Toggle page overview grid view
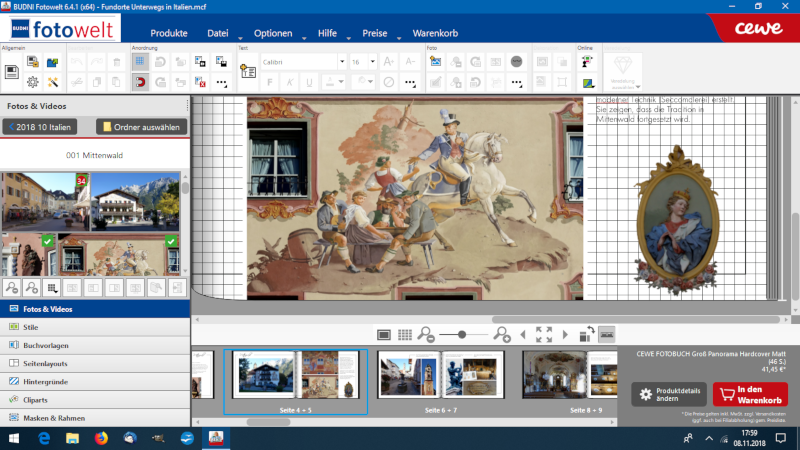This screenshot has height=450, width=800. pos(405,334)
